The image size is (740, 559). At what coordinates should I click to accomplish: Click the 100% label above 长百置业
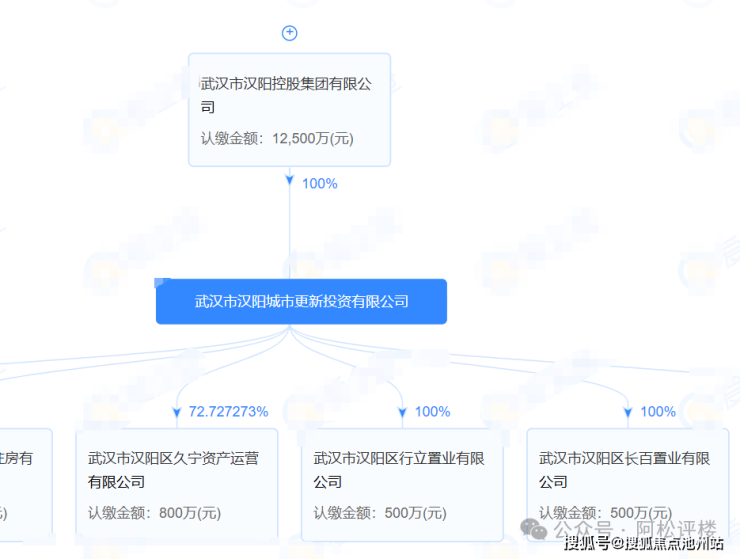(658, 412)
